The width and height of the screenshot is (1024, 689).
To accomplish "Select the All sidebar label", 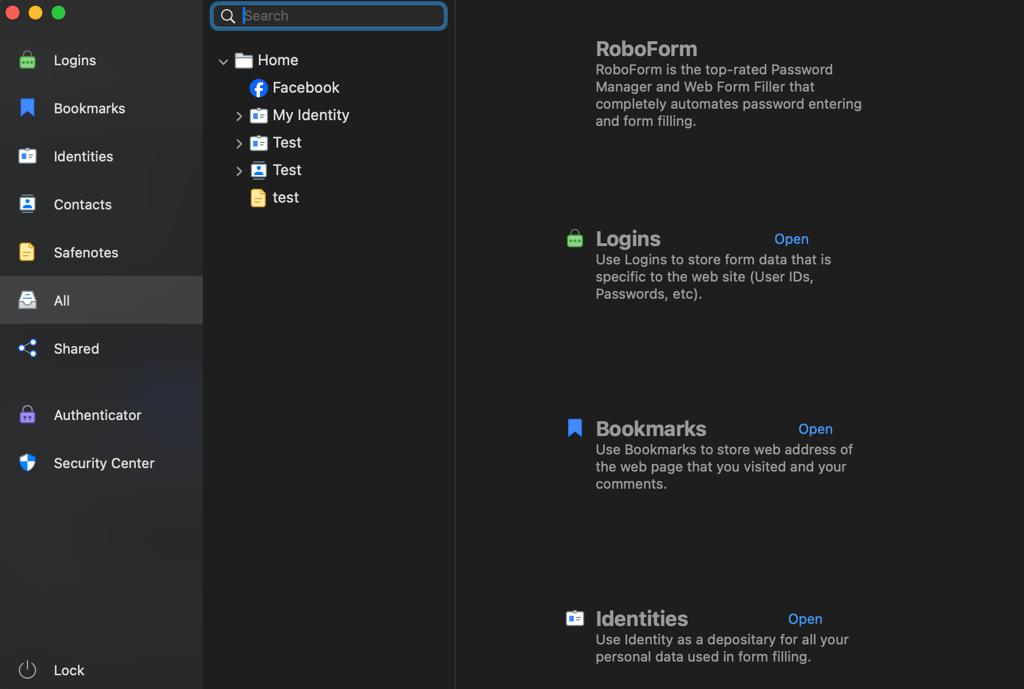I will pos(62,300).
